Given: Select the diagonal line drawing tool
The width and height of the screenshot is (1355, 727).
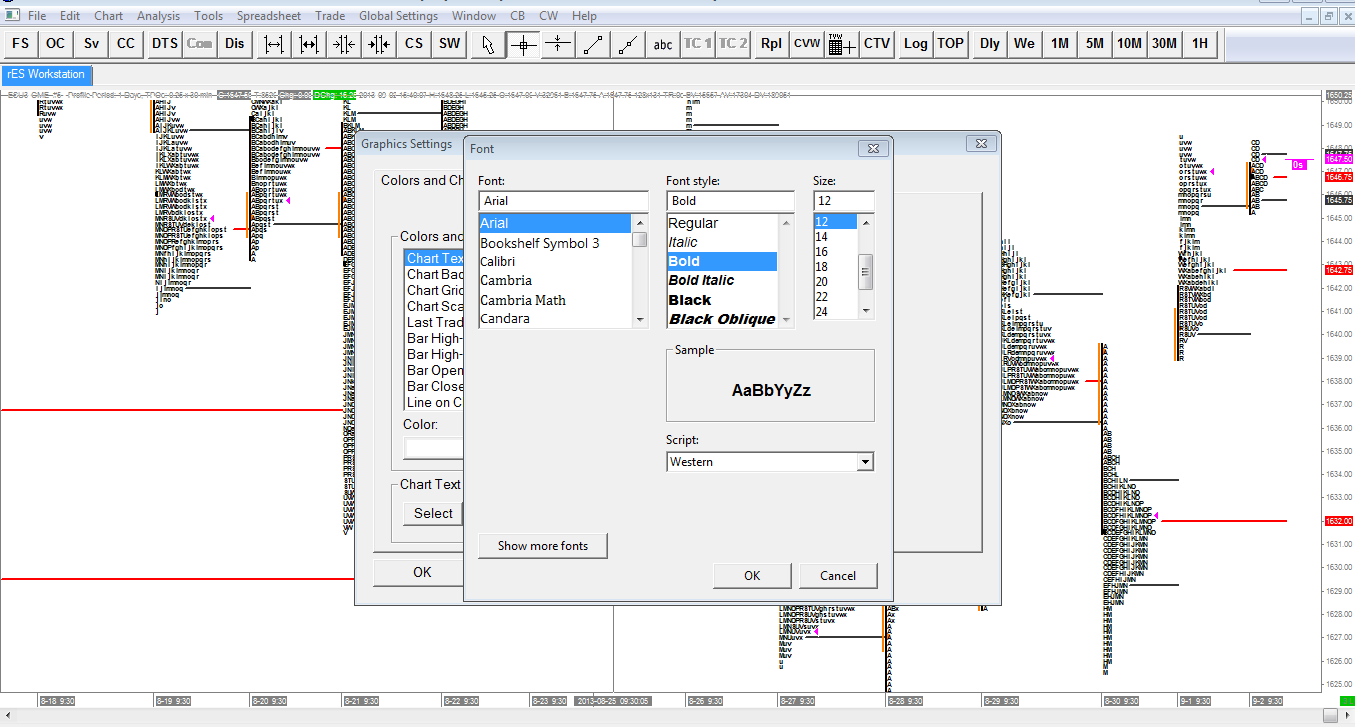Looking at the screenshot, I should click(x=593, y=43).
